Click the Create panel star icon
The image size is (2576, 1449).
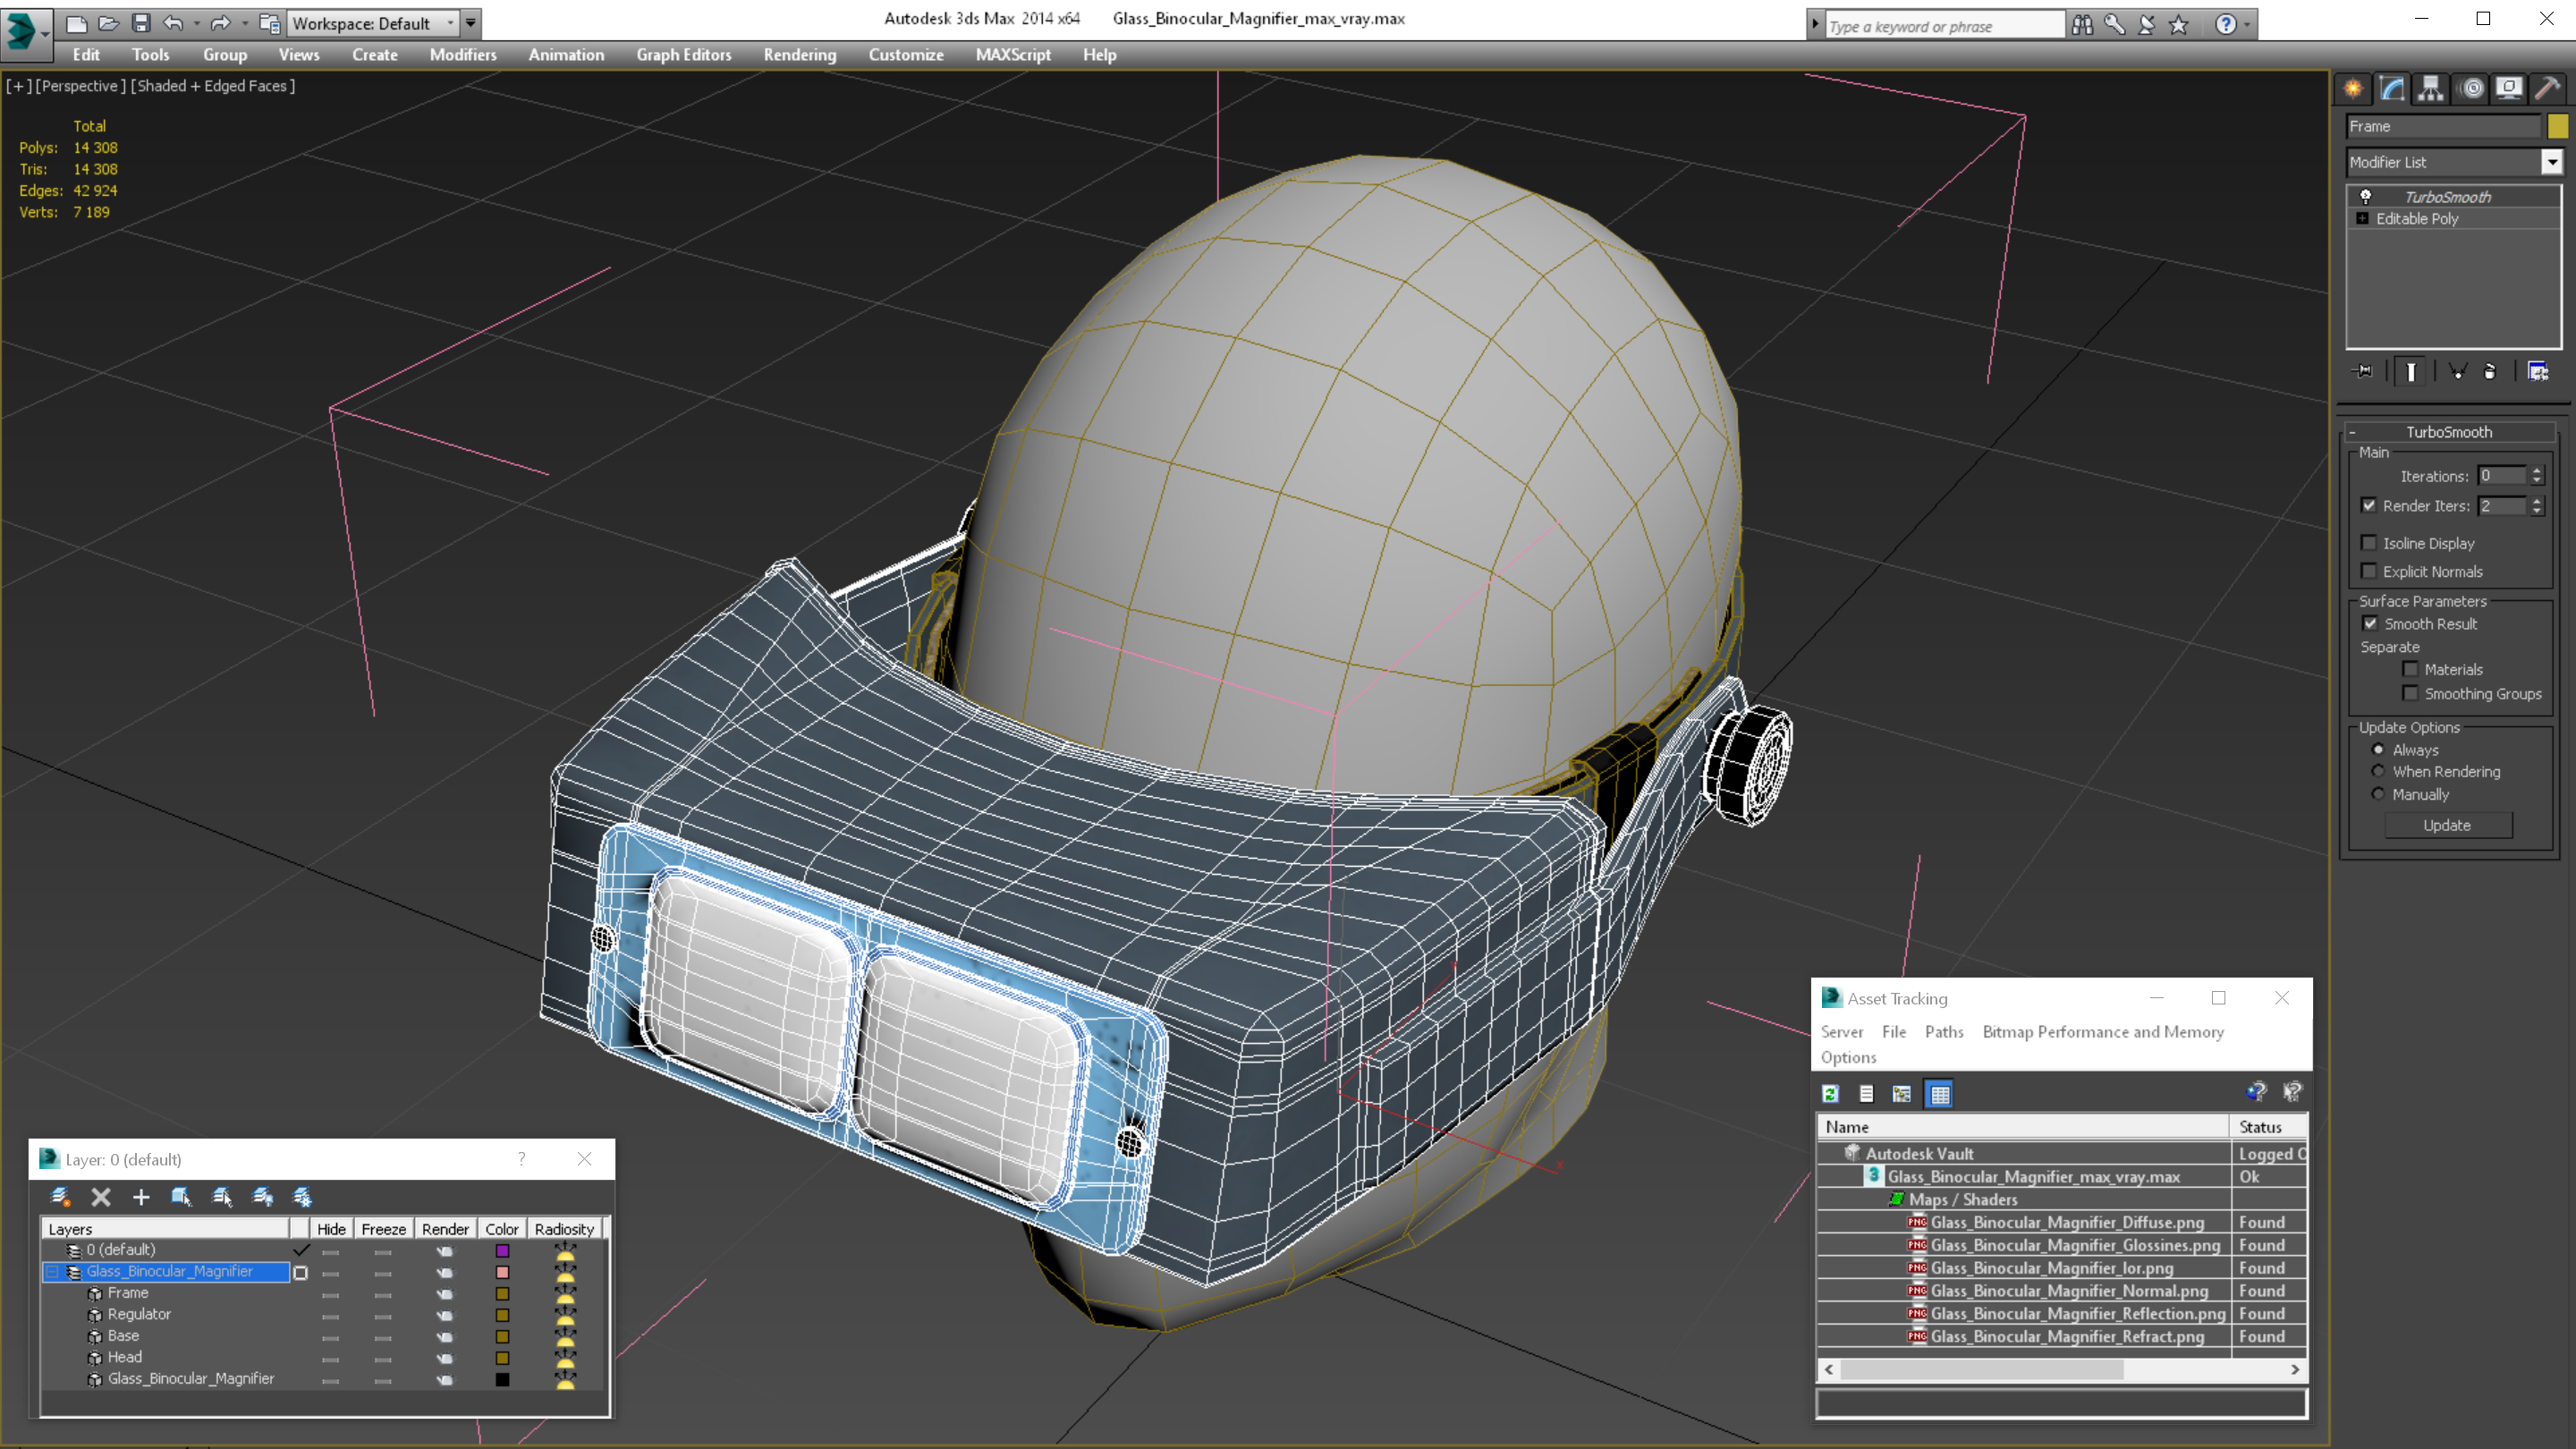click(x=2353, y=89)
